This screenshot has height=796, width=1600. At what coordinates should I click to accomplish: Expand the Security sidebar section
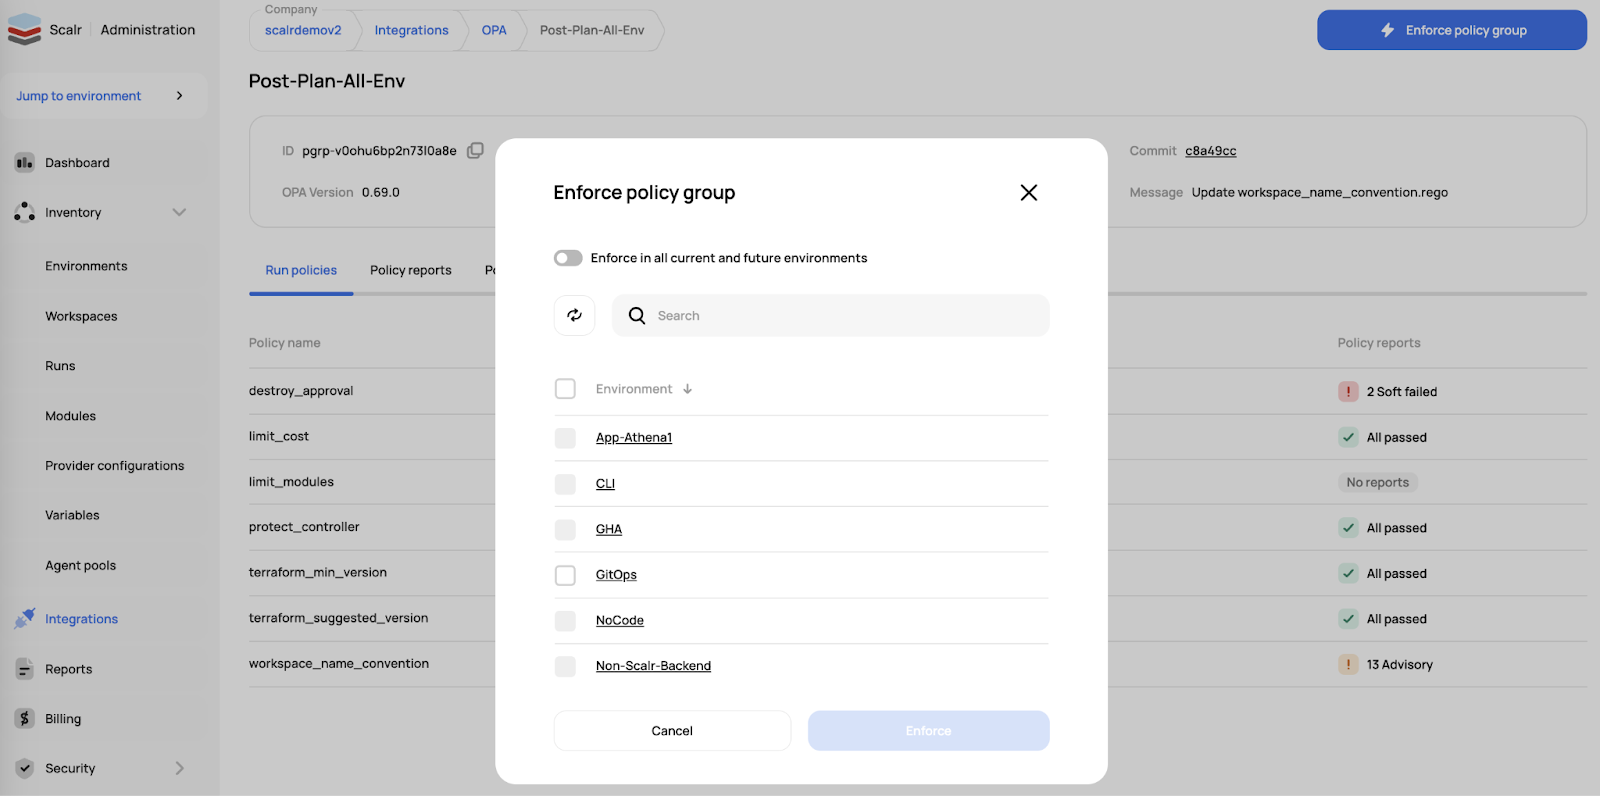coord(179,768)
